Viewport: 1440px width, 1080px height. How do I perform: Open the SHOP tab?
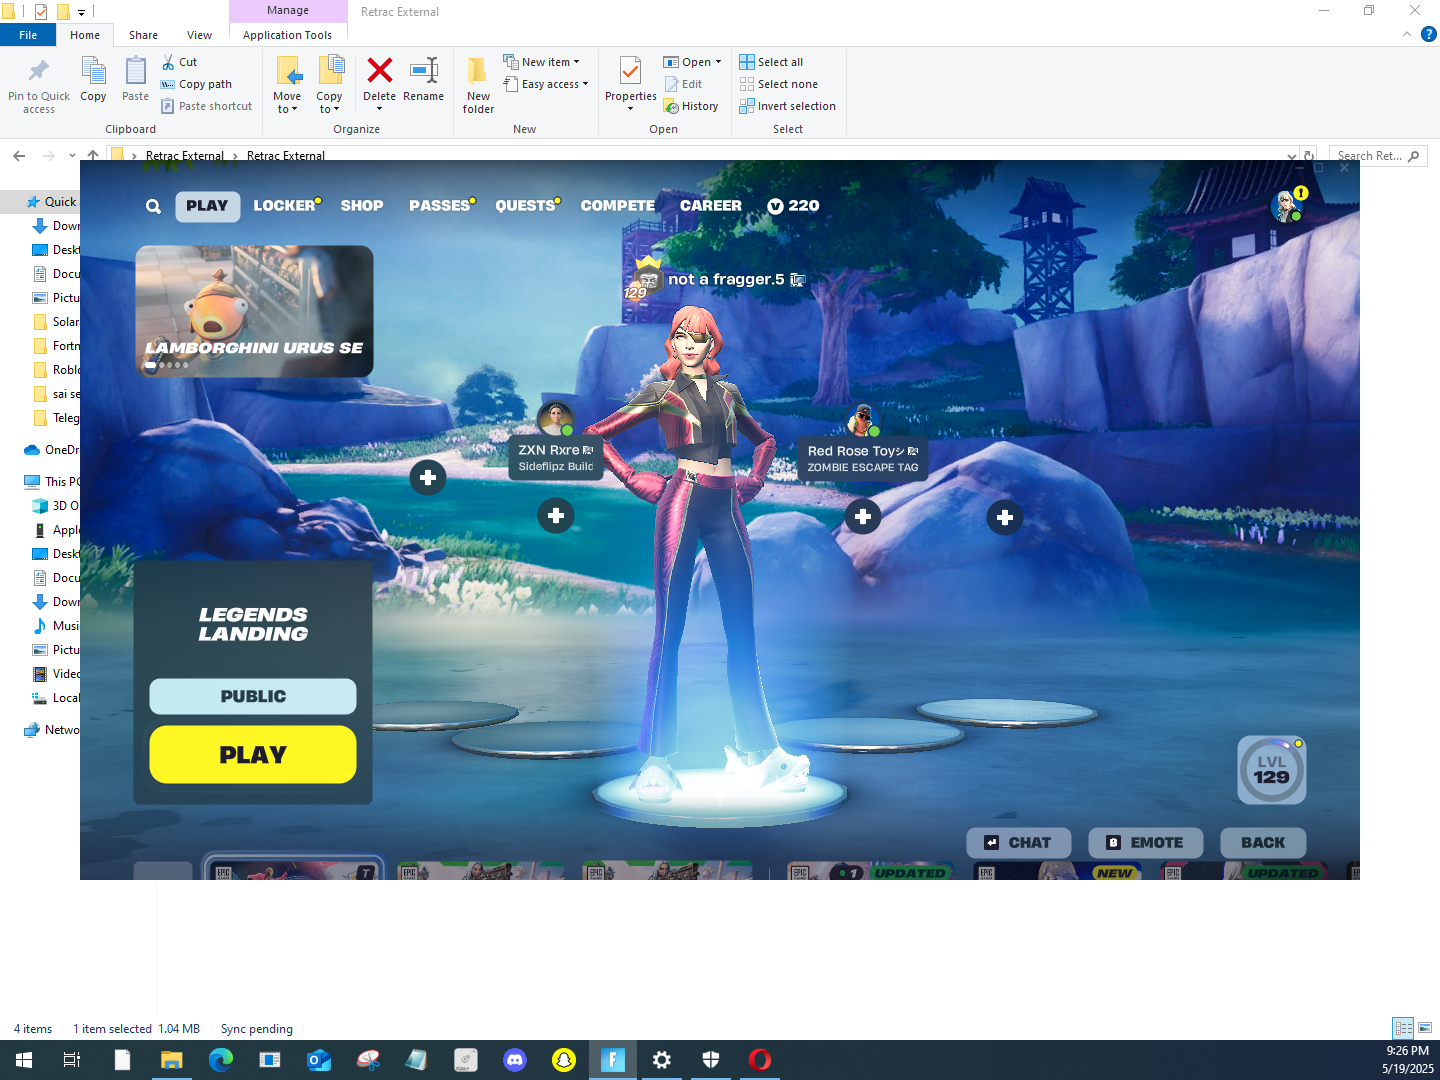(362, 206)
